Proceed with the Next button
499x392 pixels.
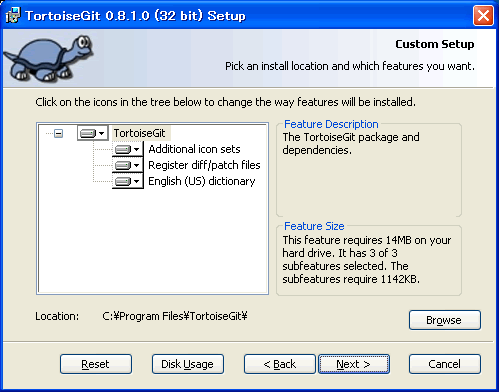[354, 364]
